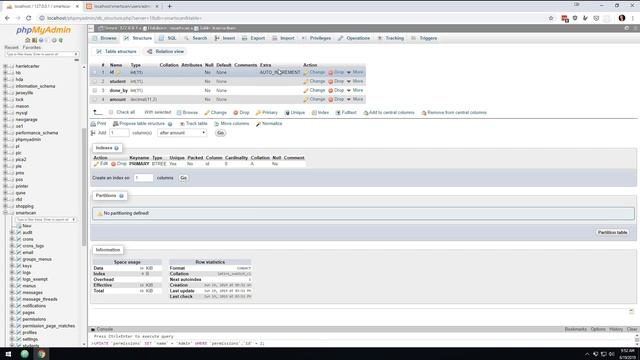Click Index icon in With selected bar
The width and height of the screenshot is (640, 360).
[x=314, y=113]
